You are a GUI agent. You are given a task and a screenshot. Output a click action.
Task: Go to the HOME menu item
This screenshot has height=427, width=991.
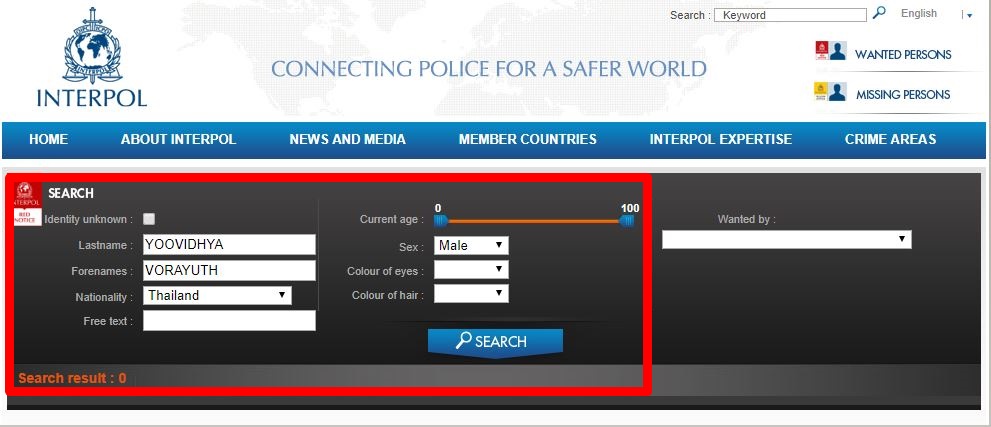coord(49,140)
